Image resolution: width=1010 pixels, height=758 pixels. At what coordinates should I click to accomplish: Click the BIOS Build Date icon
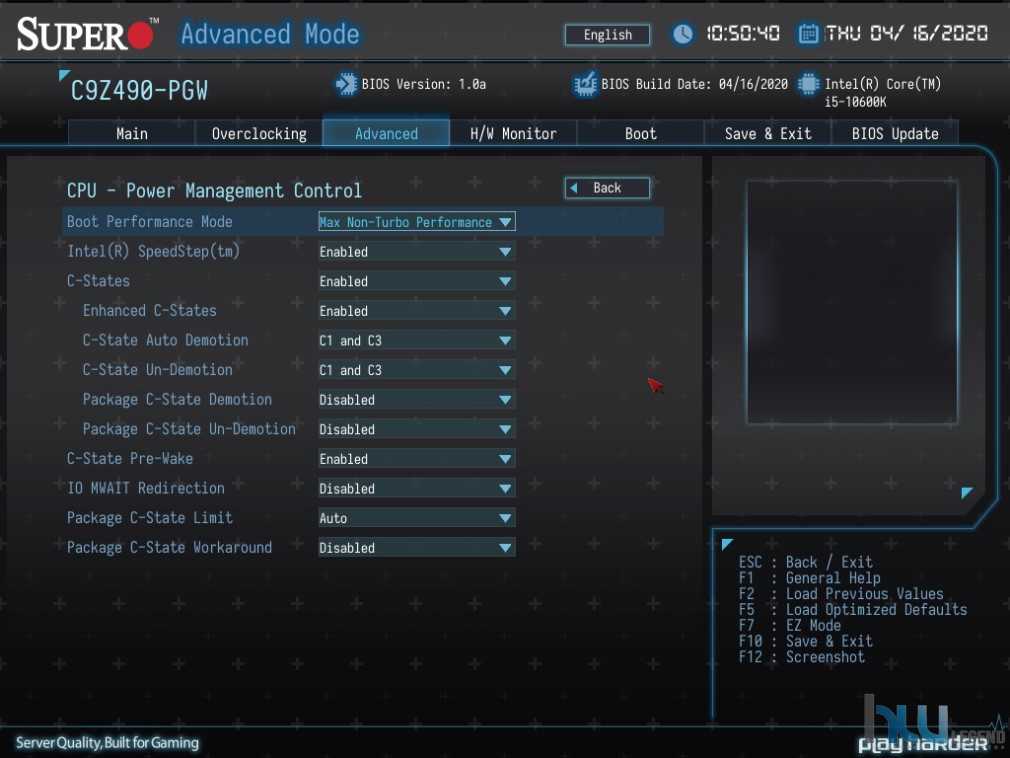(585, 84)
